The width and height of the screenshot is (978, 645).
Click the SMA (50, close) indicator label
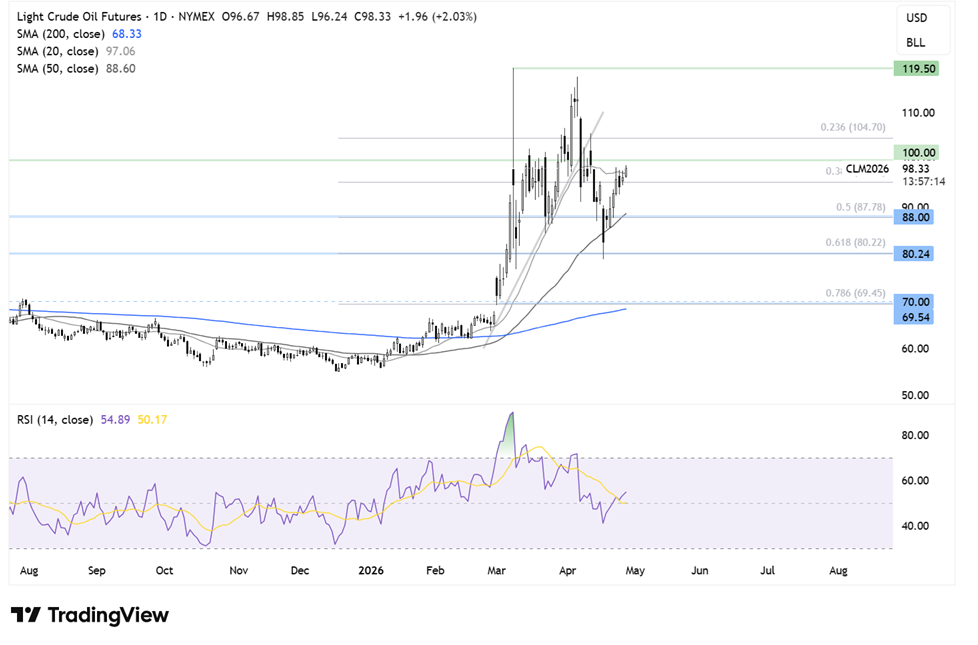[59, 69]
